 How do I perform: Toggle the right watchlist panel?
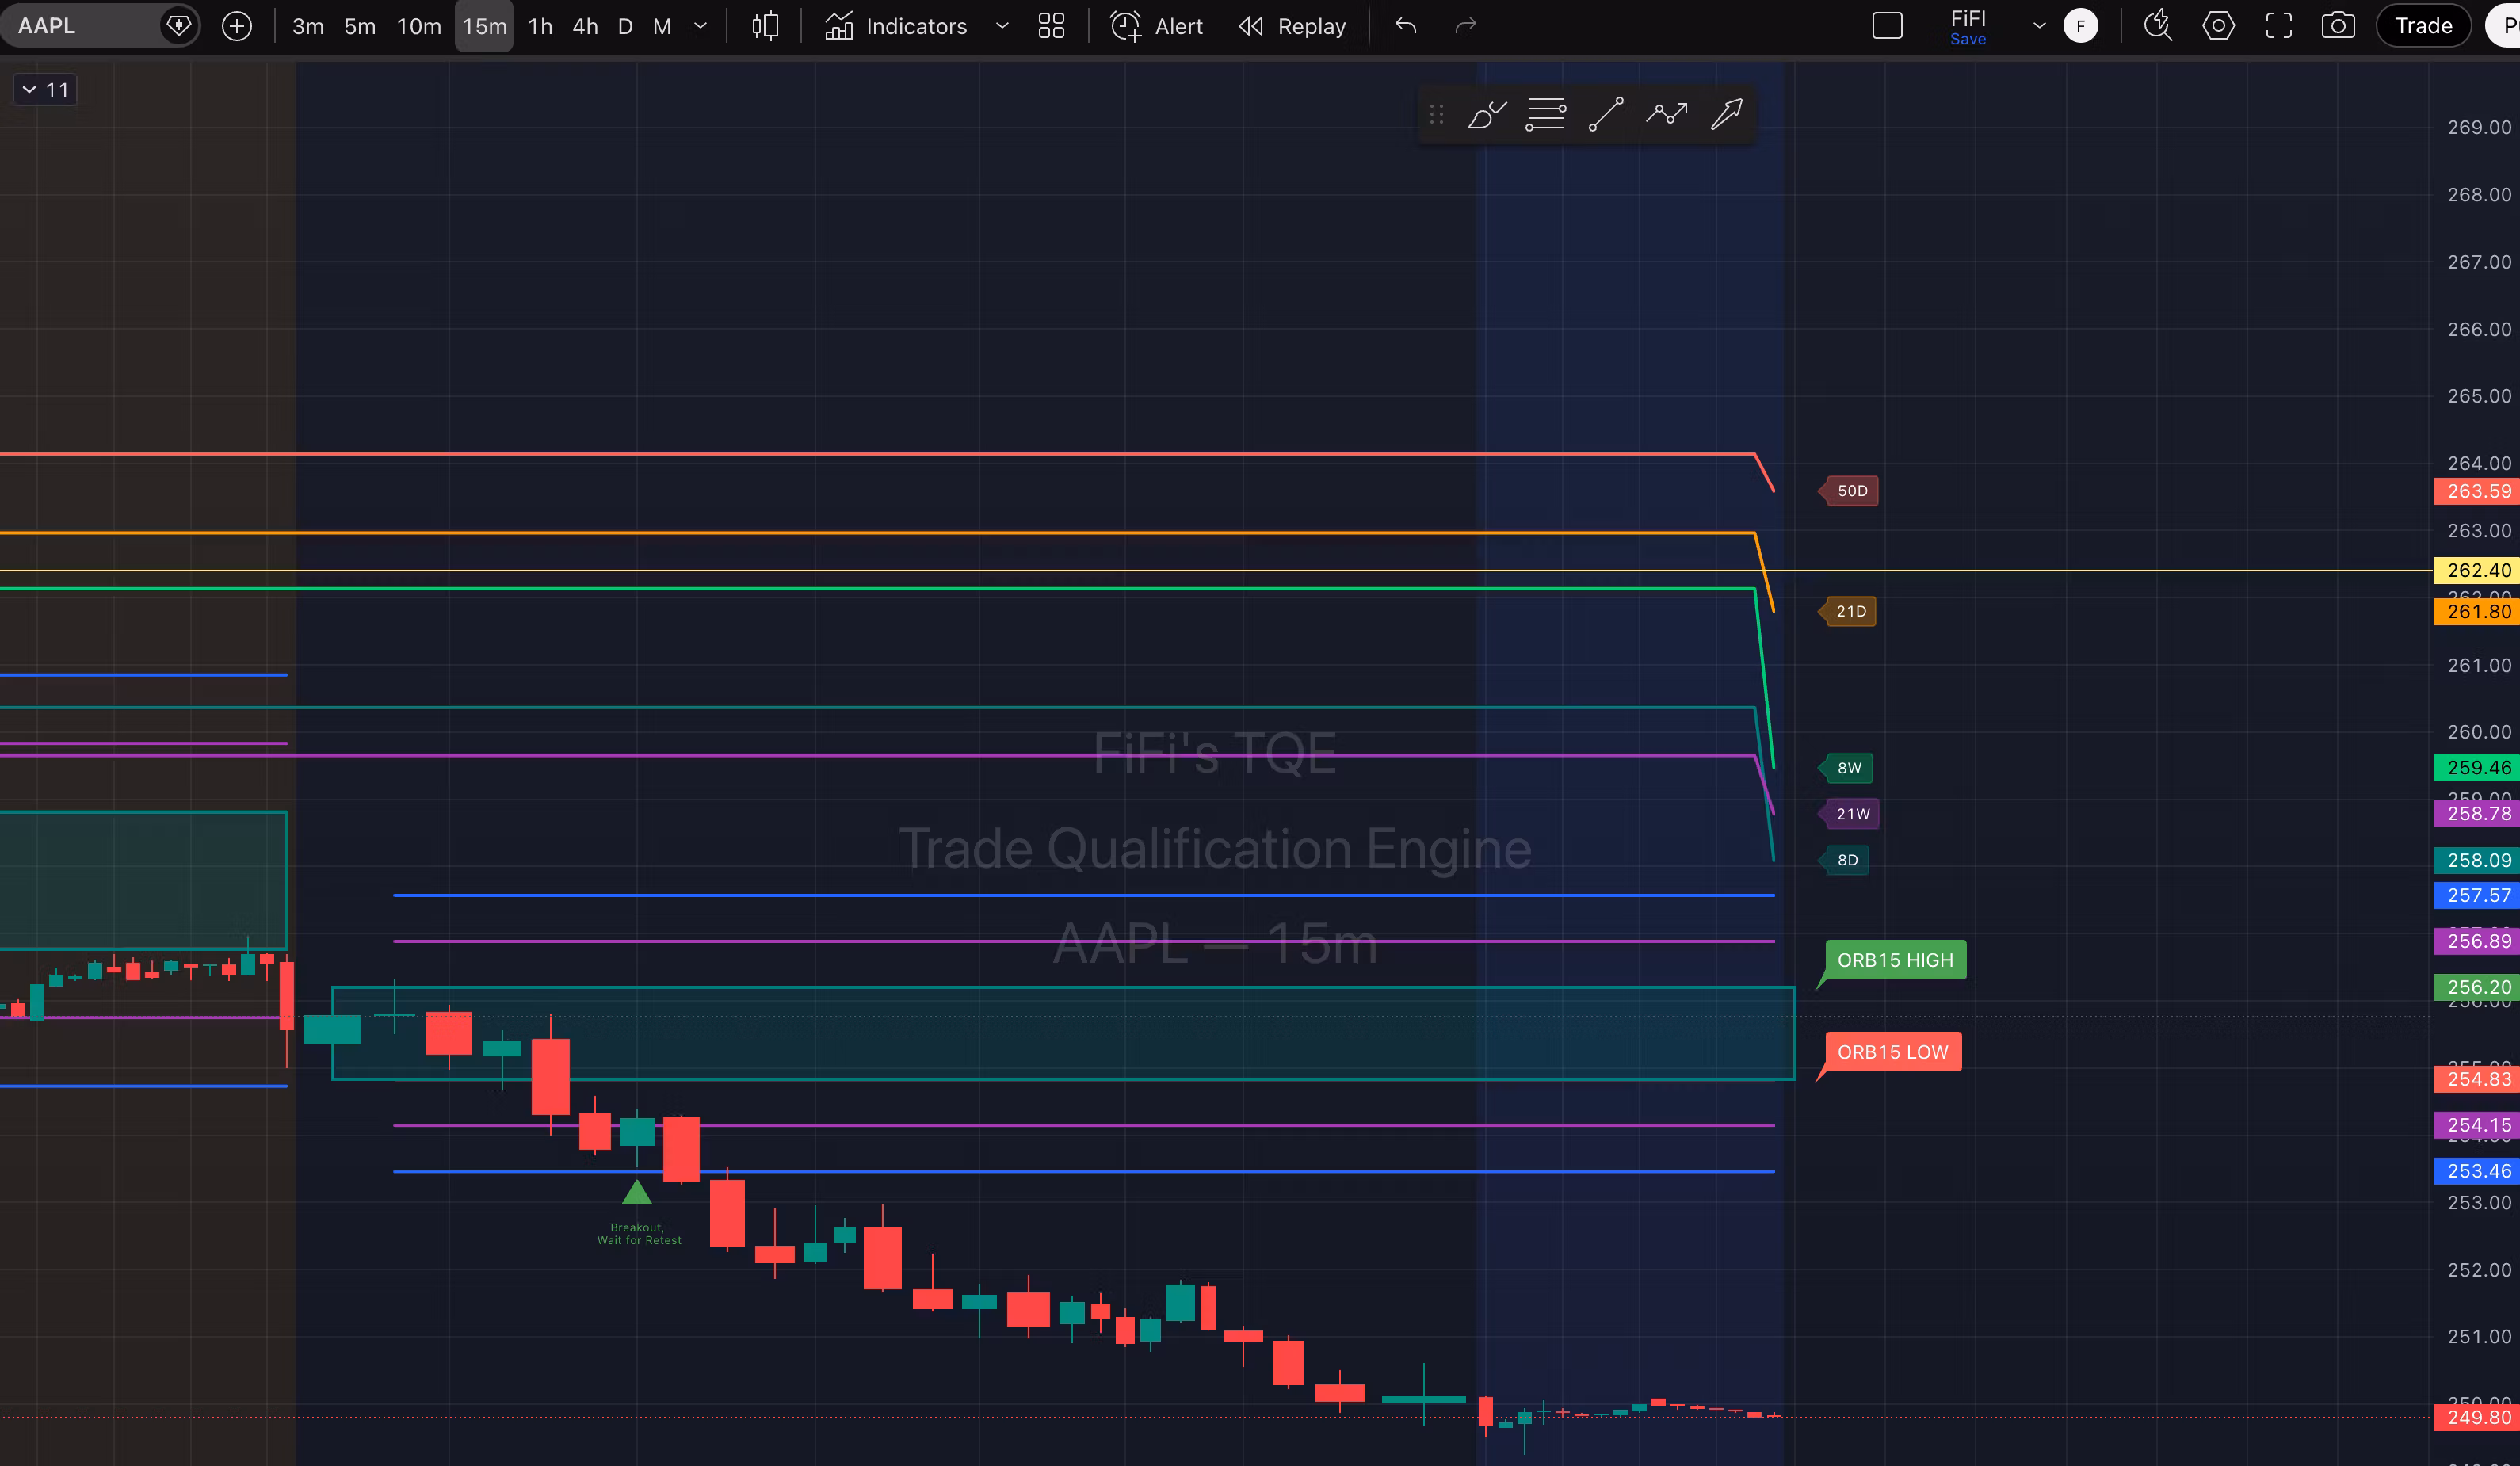[1887, 25]
